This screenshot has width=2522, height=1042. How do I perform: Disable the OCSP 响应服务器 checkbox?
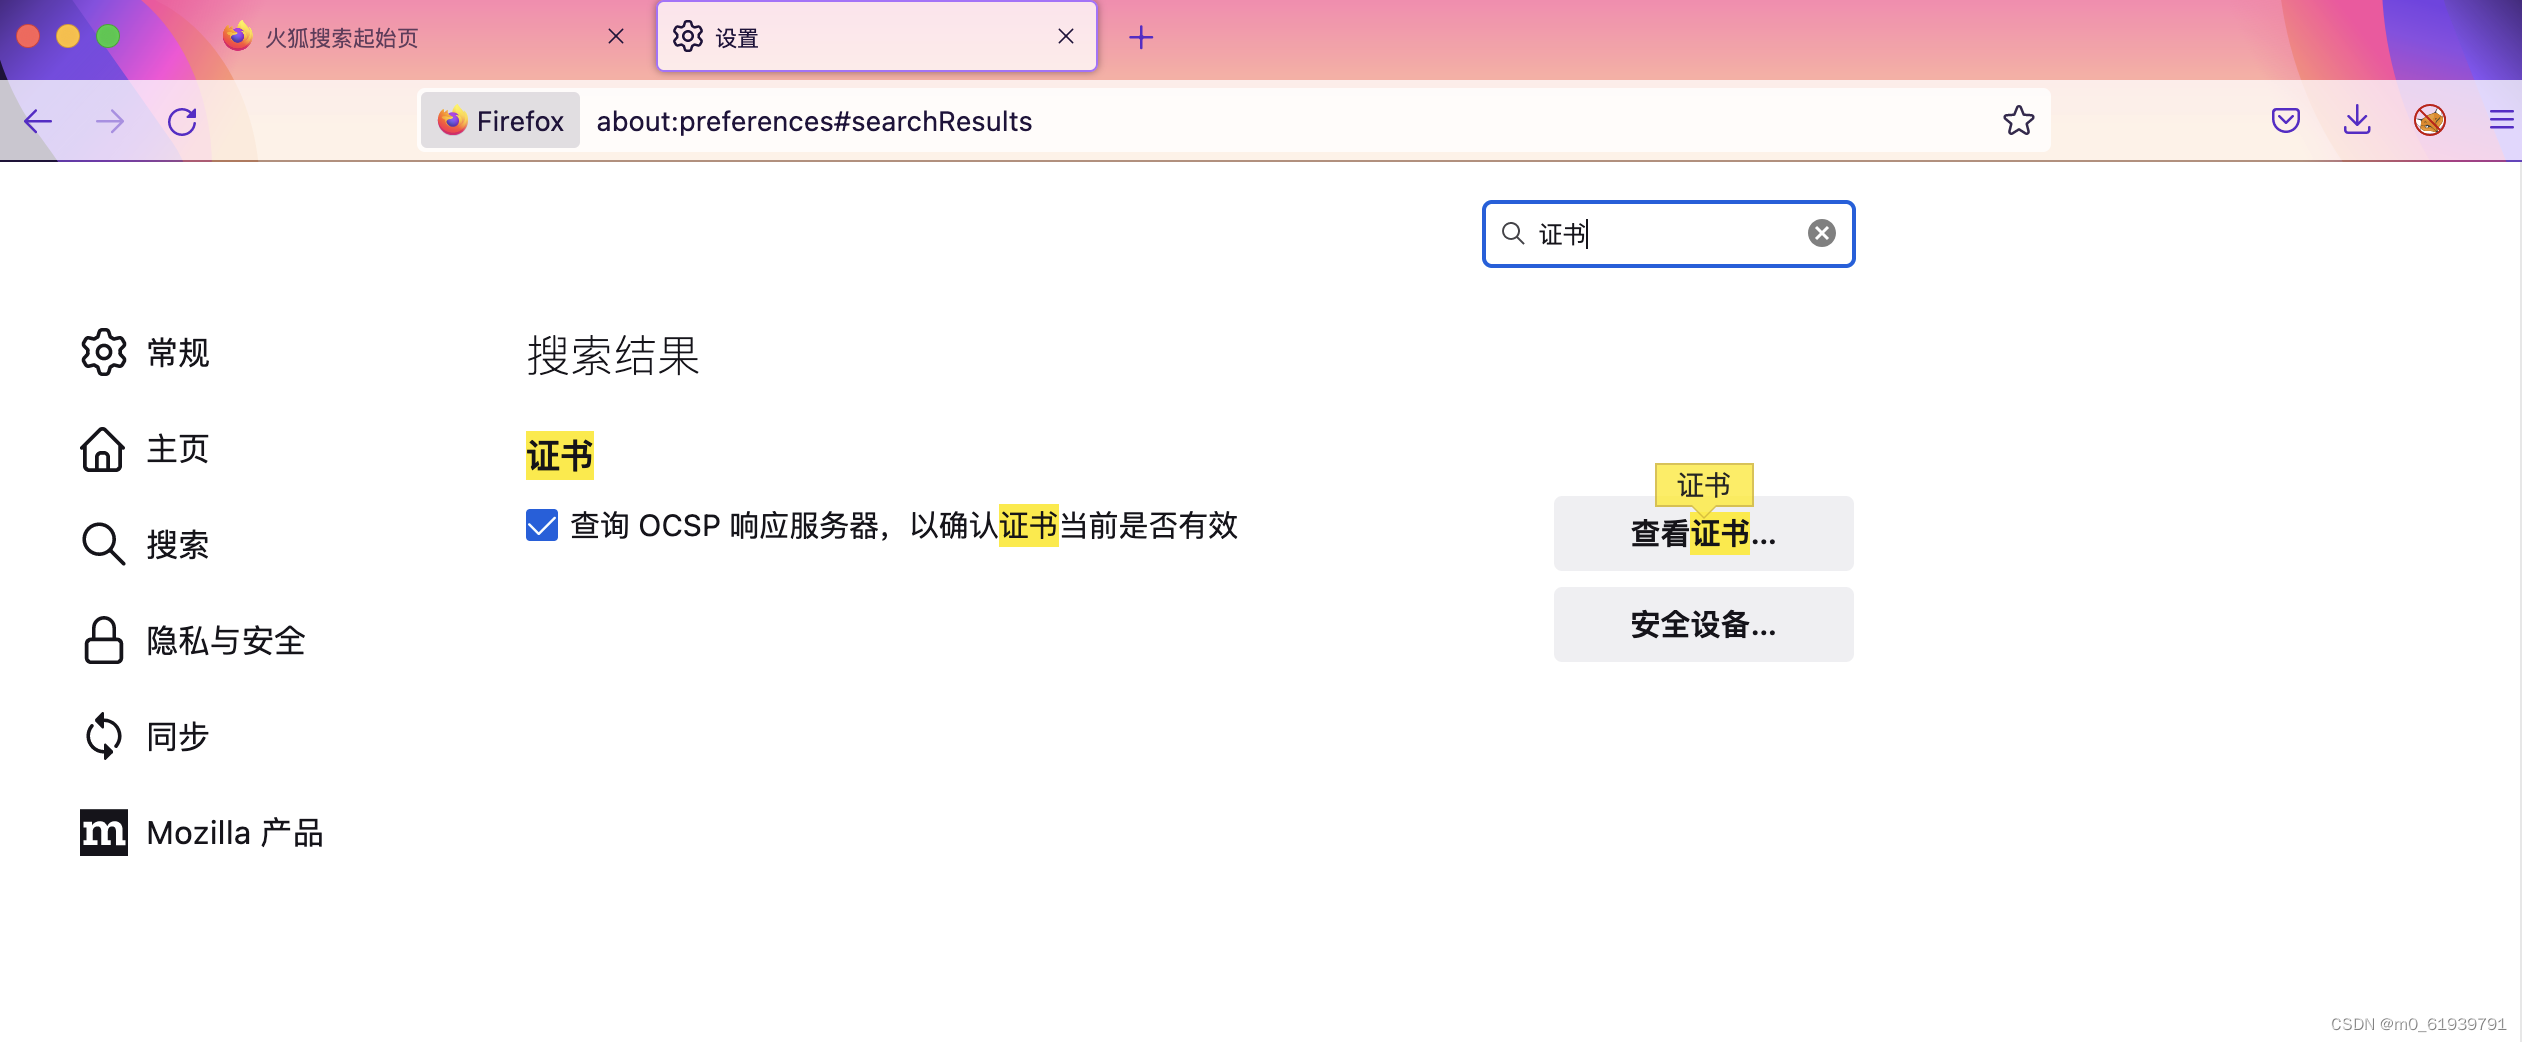(x=540, y=524)
